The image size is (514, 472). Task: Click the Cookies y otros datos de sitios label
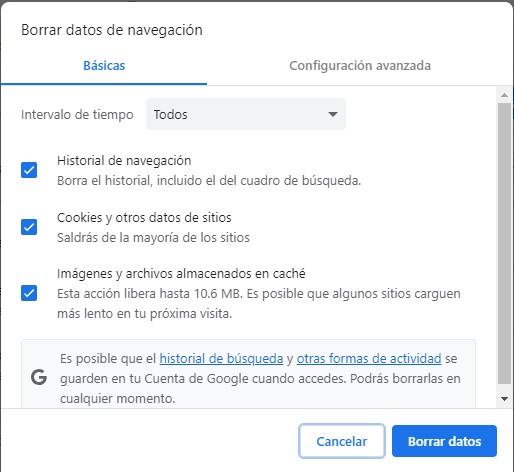(x=144, y=218)
